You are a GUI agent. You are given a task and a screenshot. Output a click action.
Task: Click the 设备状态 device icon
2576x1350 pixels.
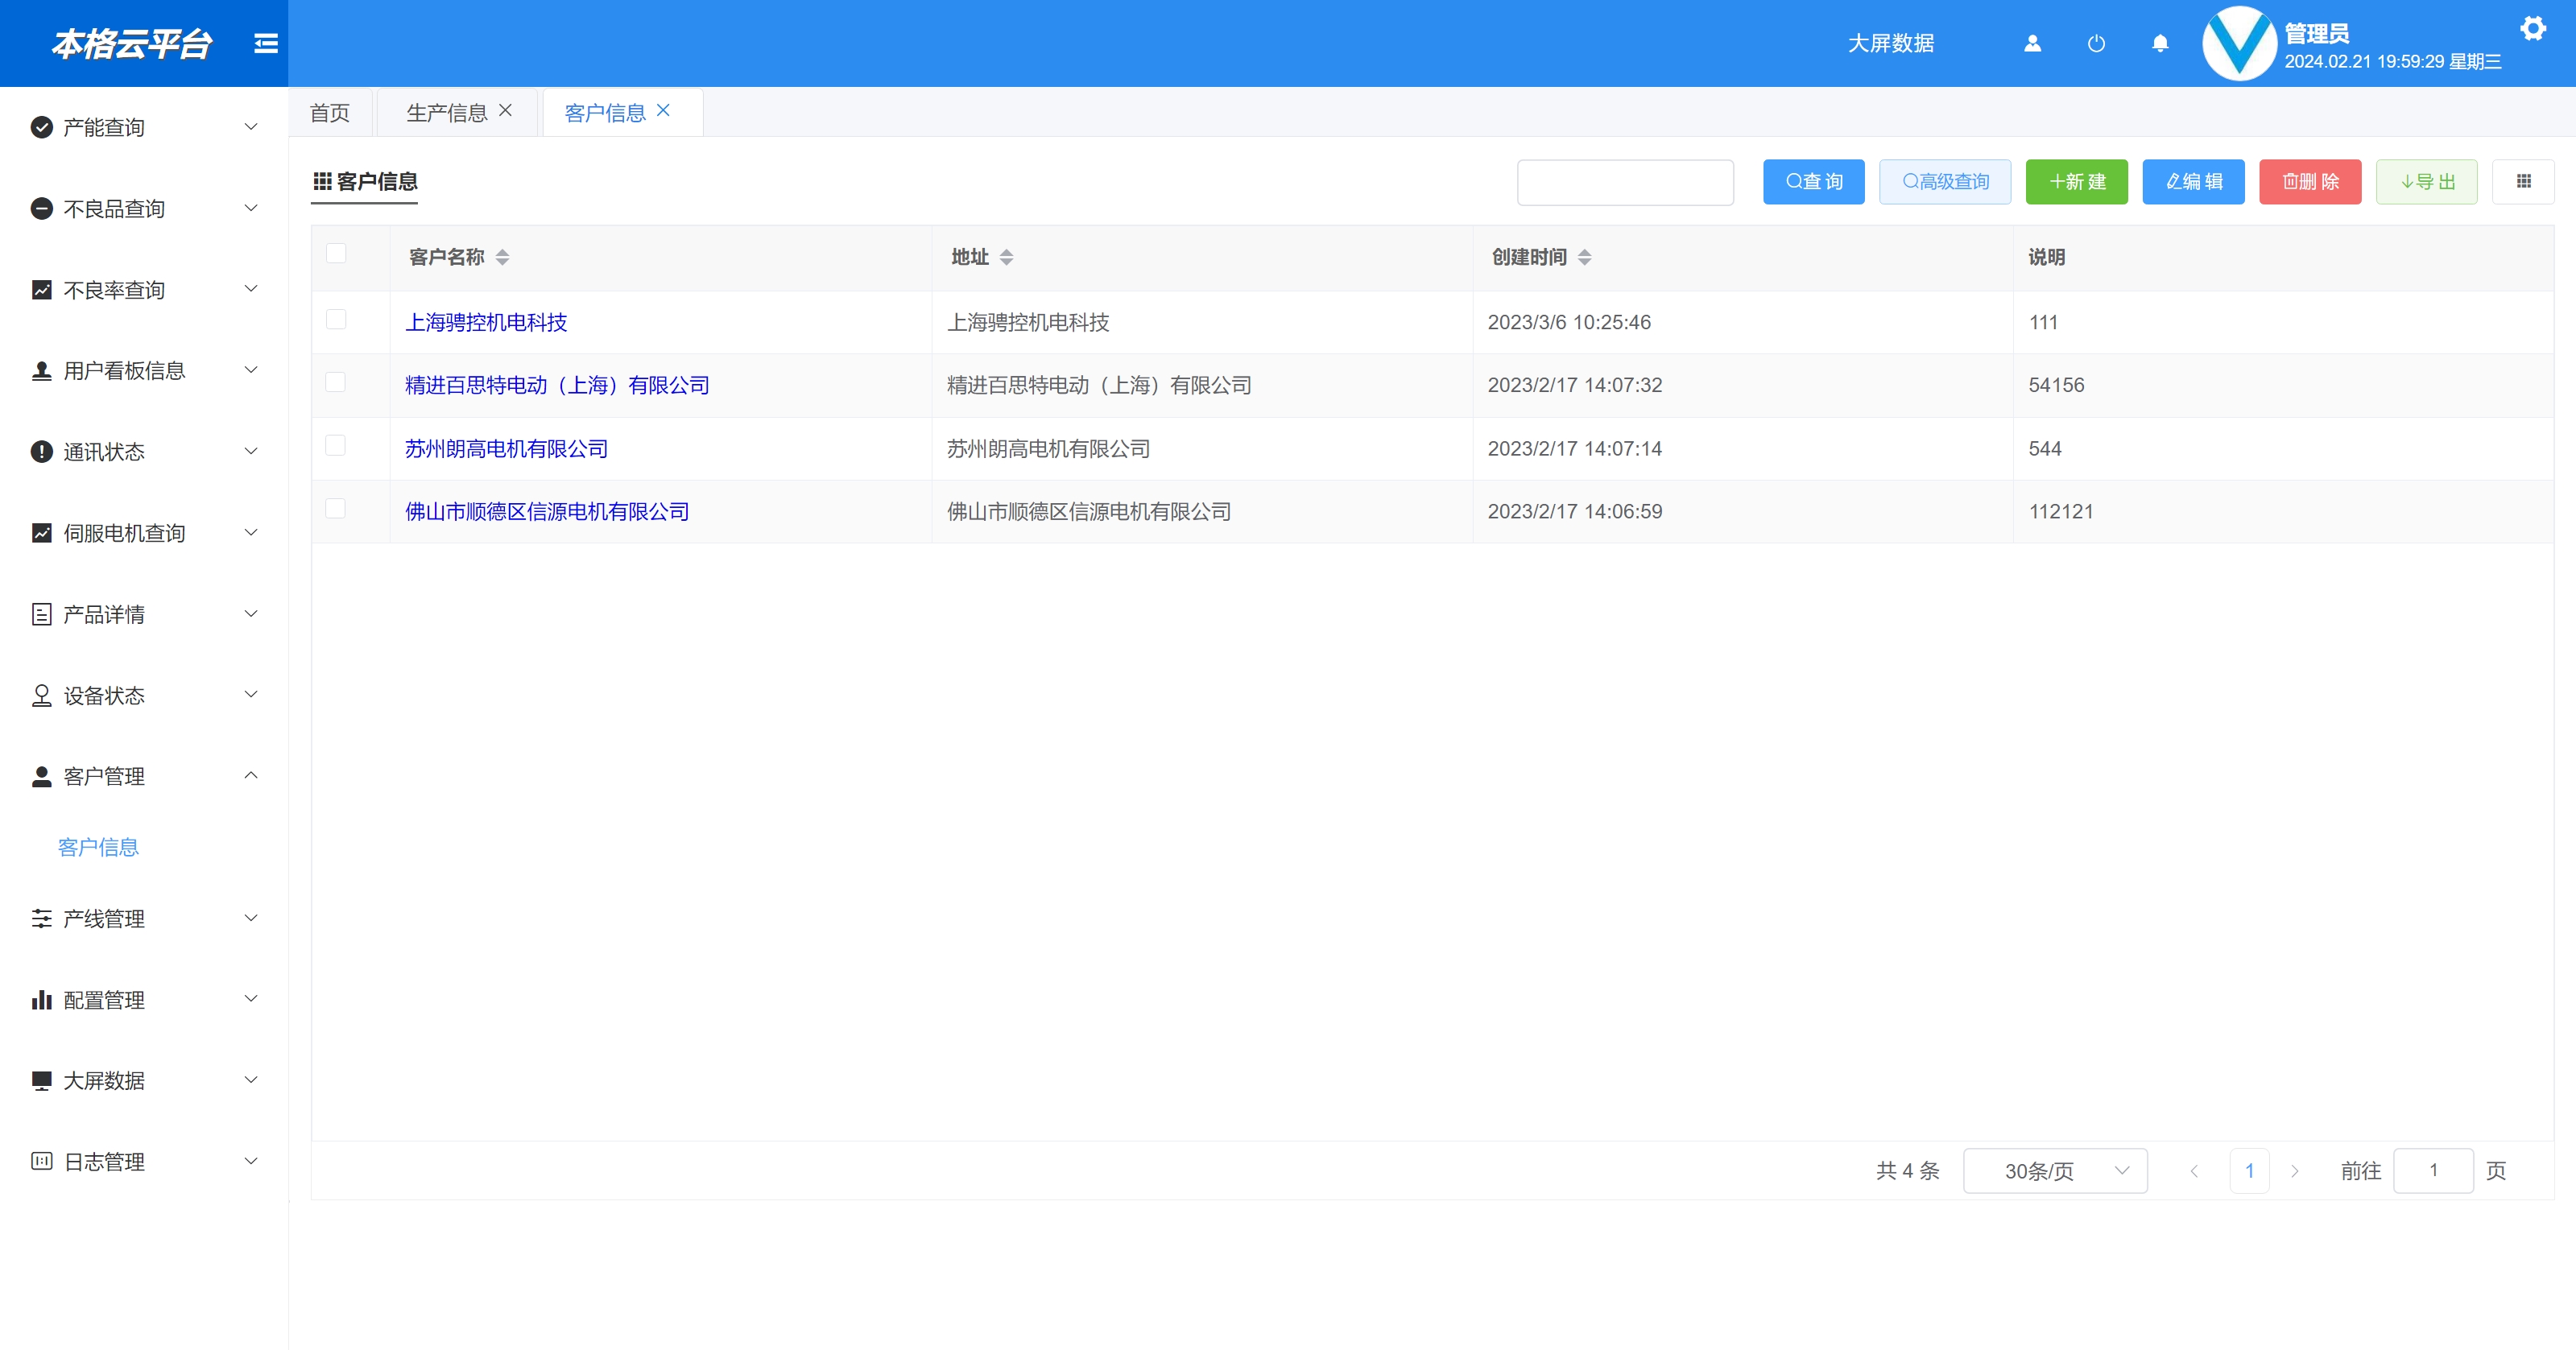[42, 695]
